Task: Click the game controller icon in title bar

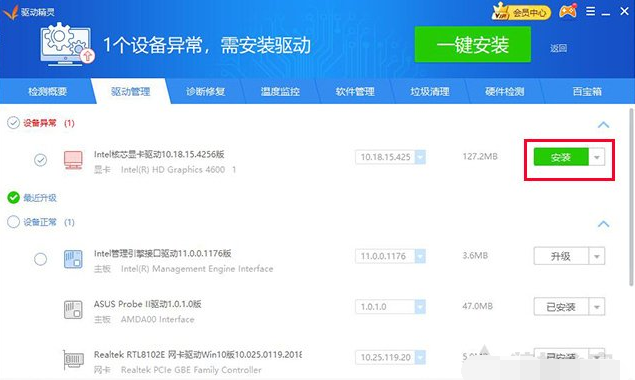Action: coord(568,11)
